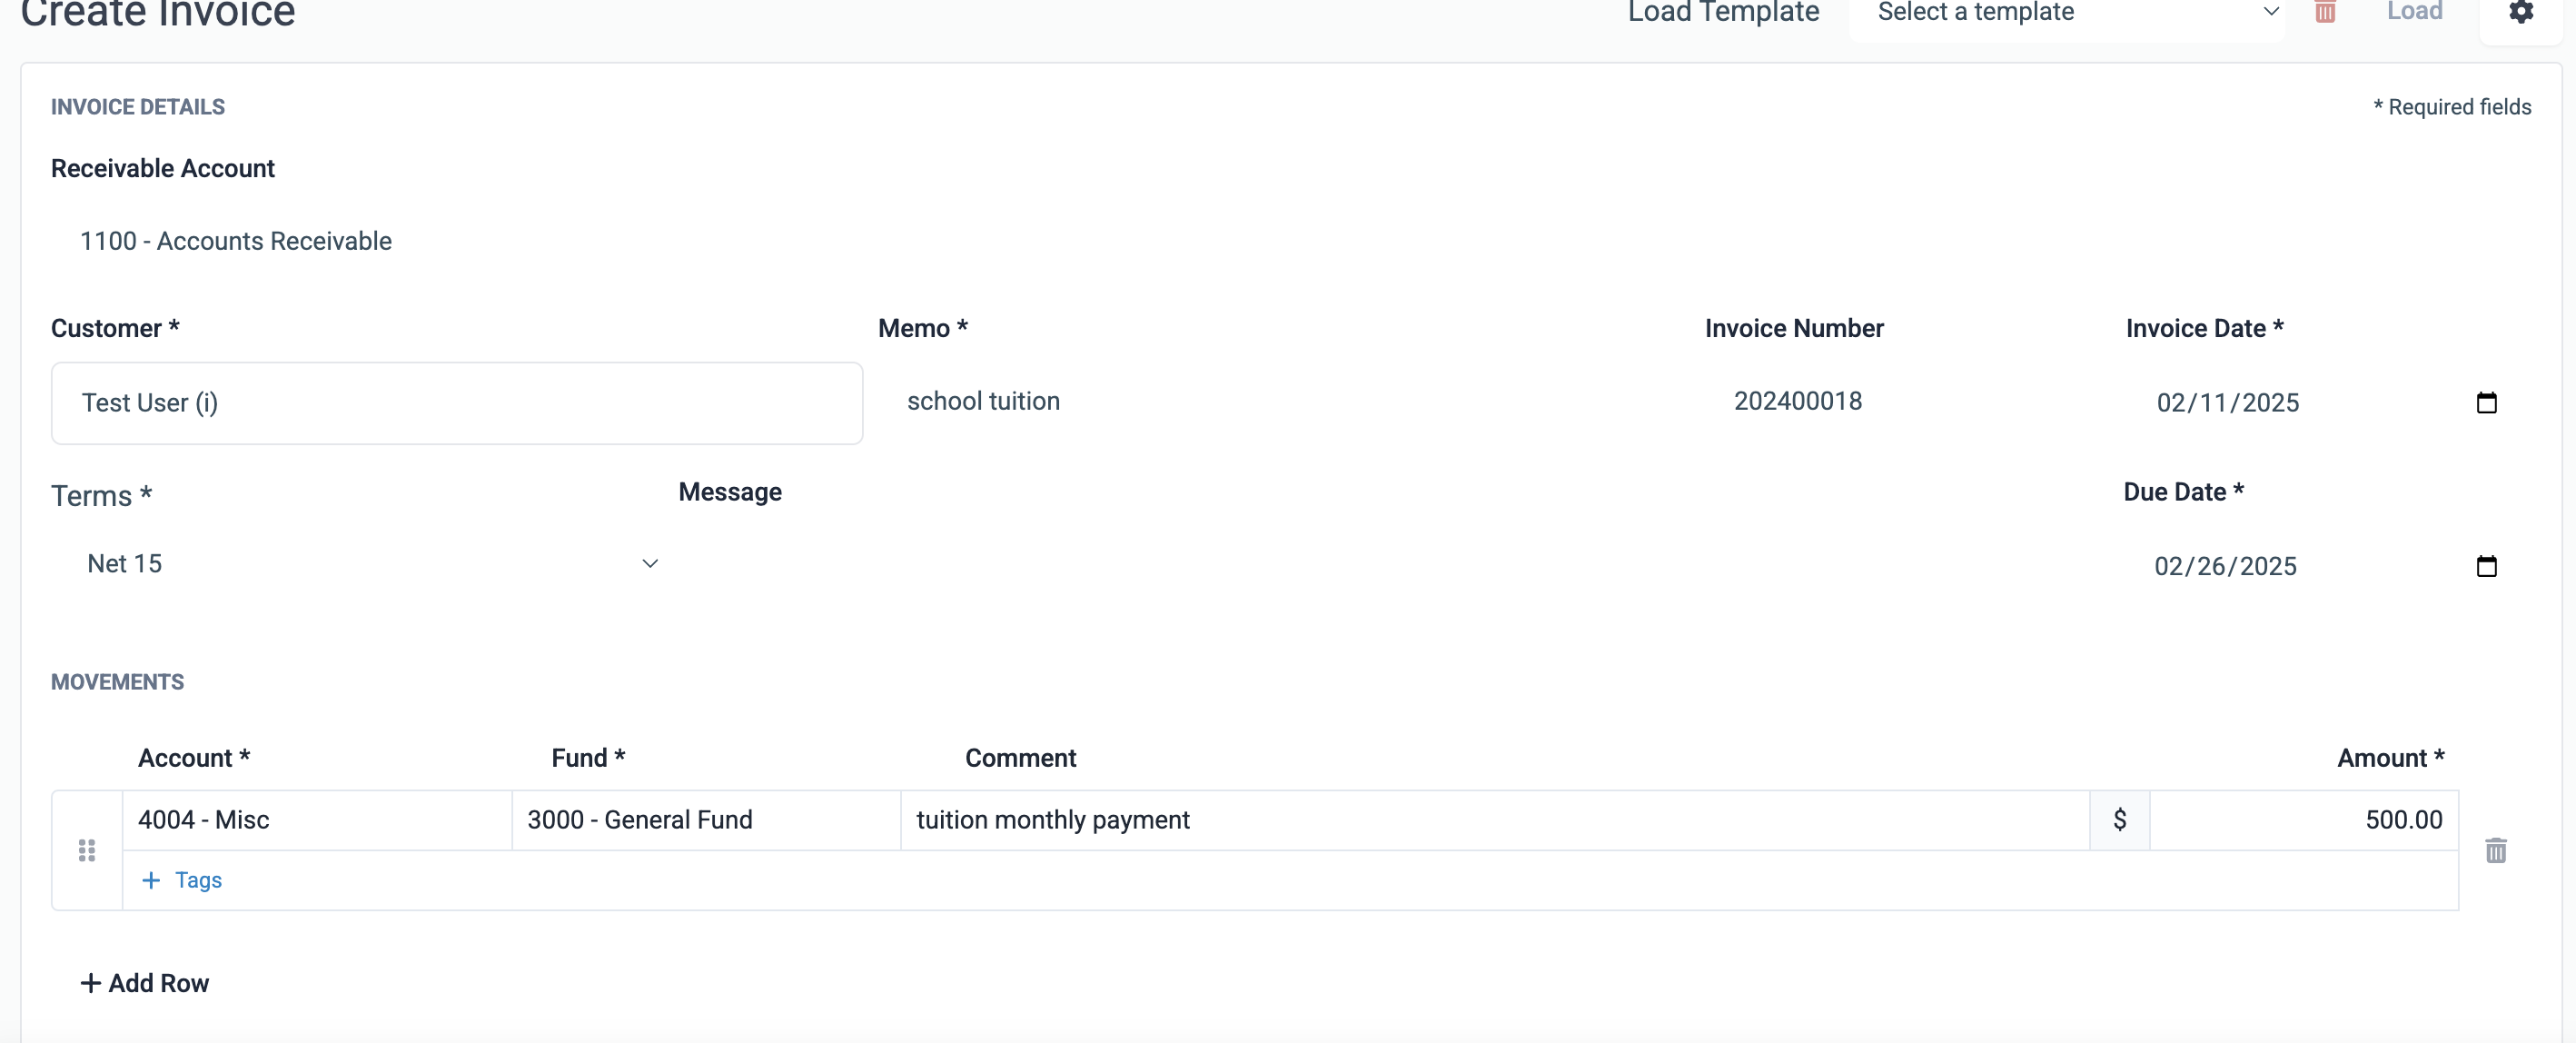The width and height of the screenshot is (2576, 1043).
Task: Open the Customer field showing Test User
Action: click(x=457, y=403)
